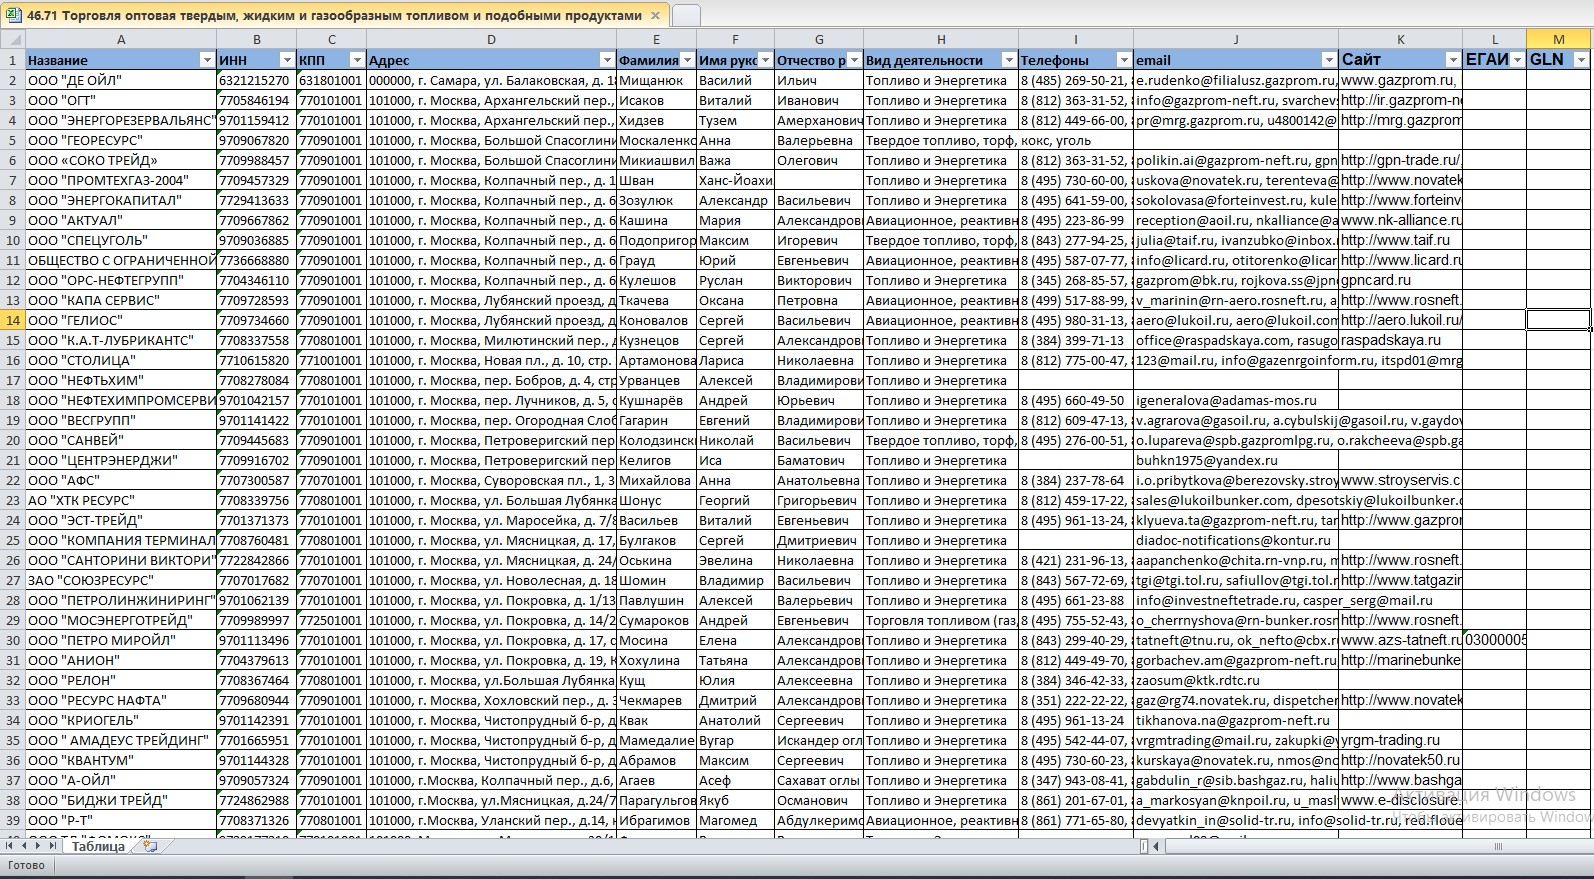This screenshot has width=1594, height=879.
Task: Select ИНН cell 6321215270
Action: click(x=257, y=80)
